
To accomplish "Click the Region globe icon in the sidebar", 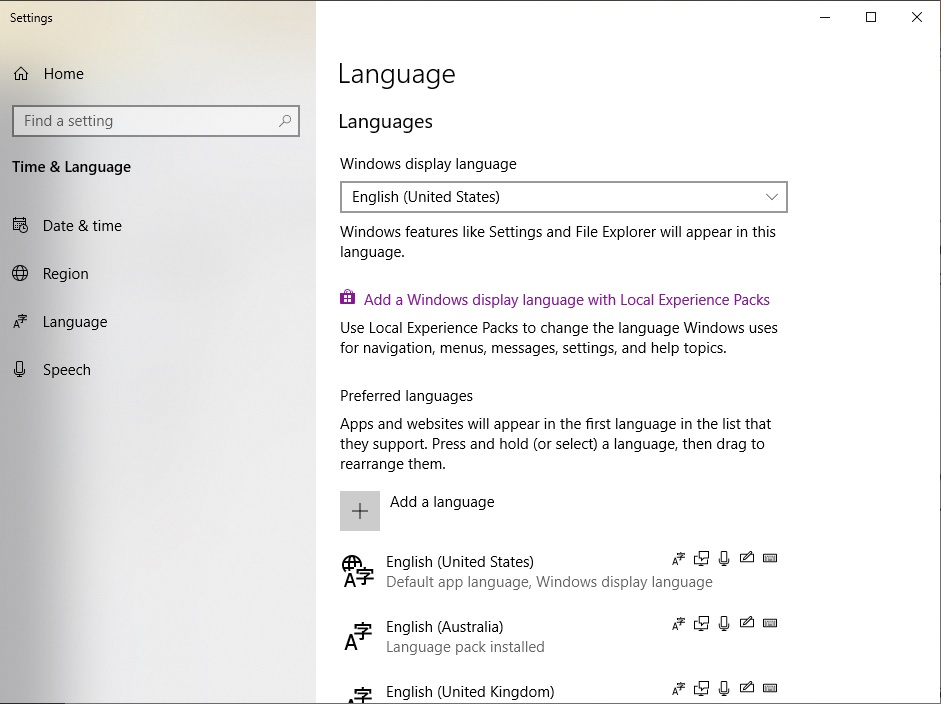I will pyautogui.click(x=20, y=273).
